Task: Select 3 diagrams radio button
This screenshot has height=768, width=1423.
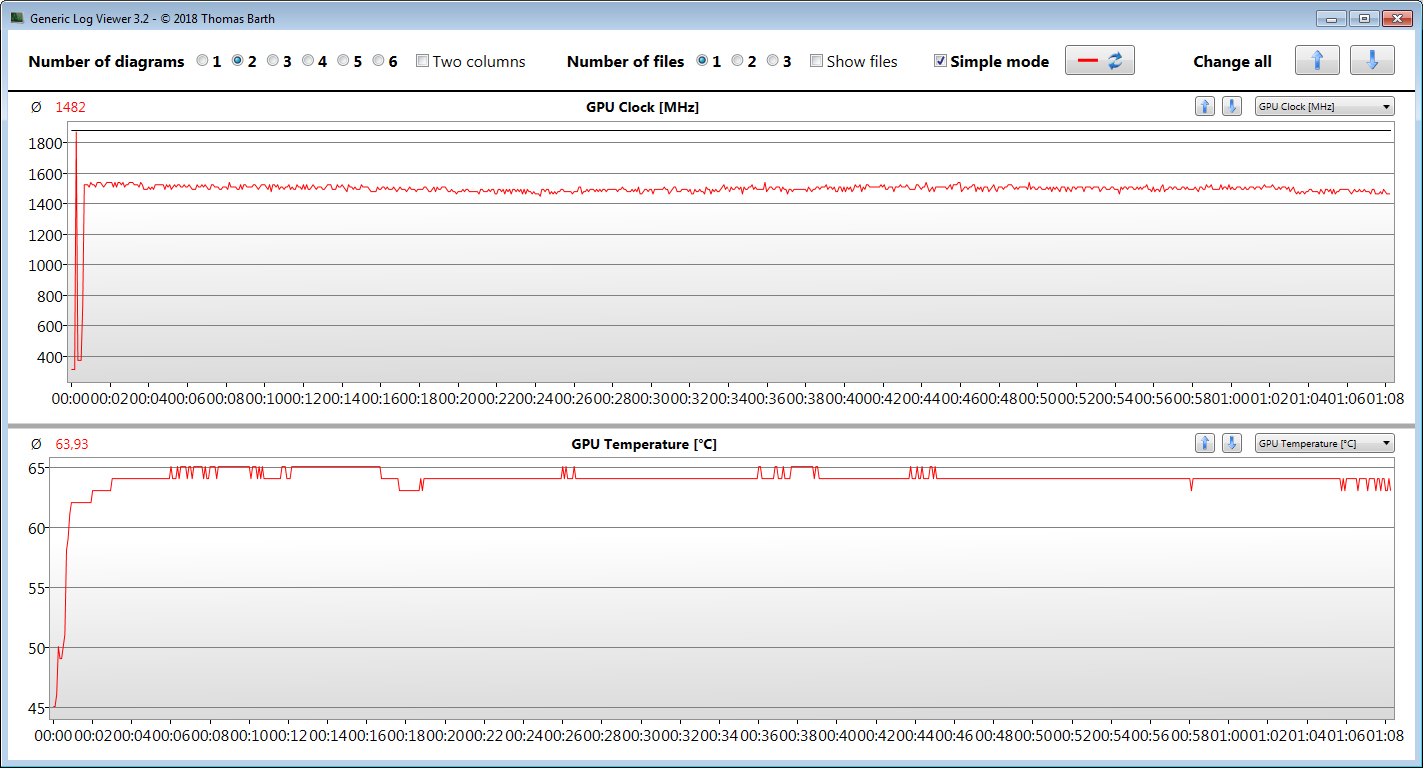Action: tap(273, 61)
